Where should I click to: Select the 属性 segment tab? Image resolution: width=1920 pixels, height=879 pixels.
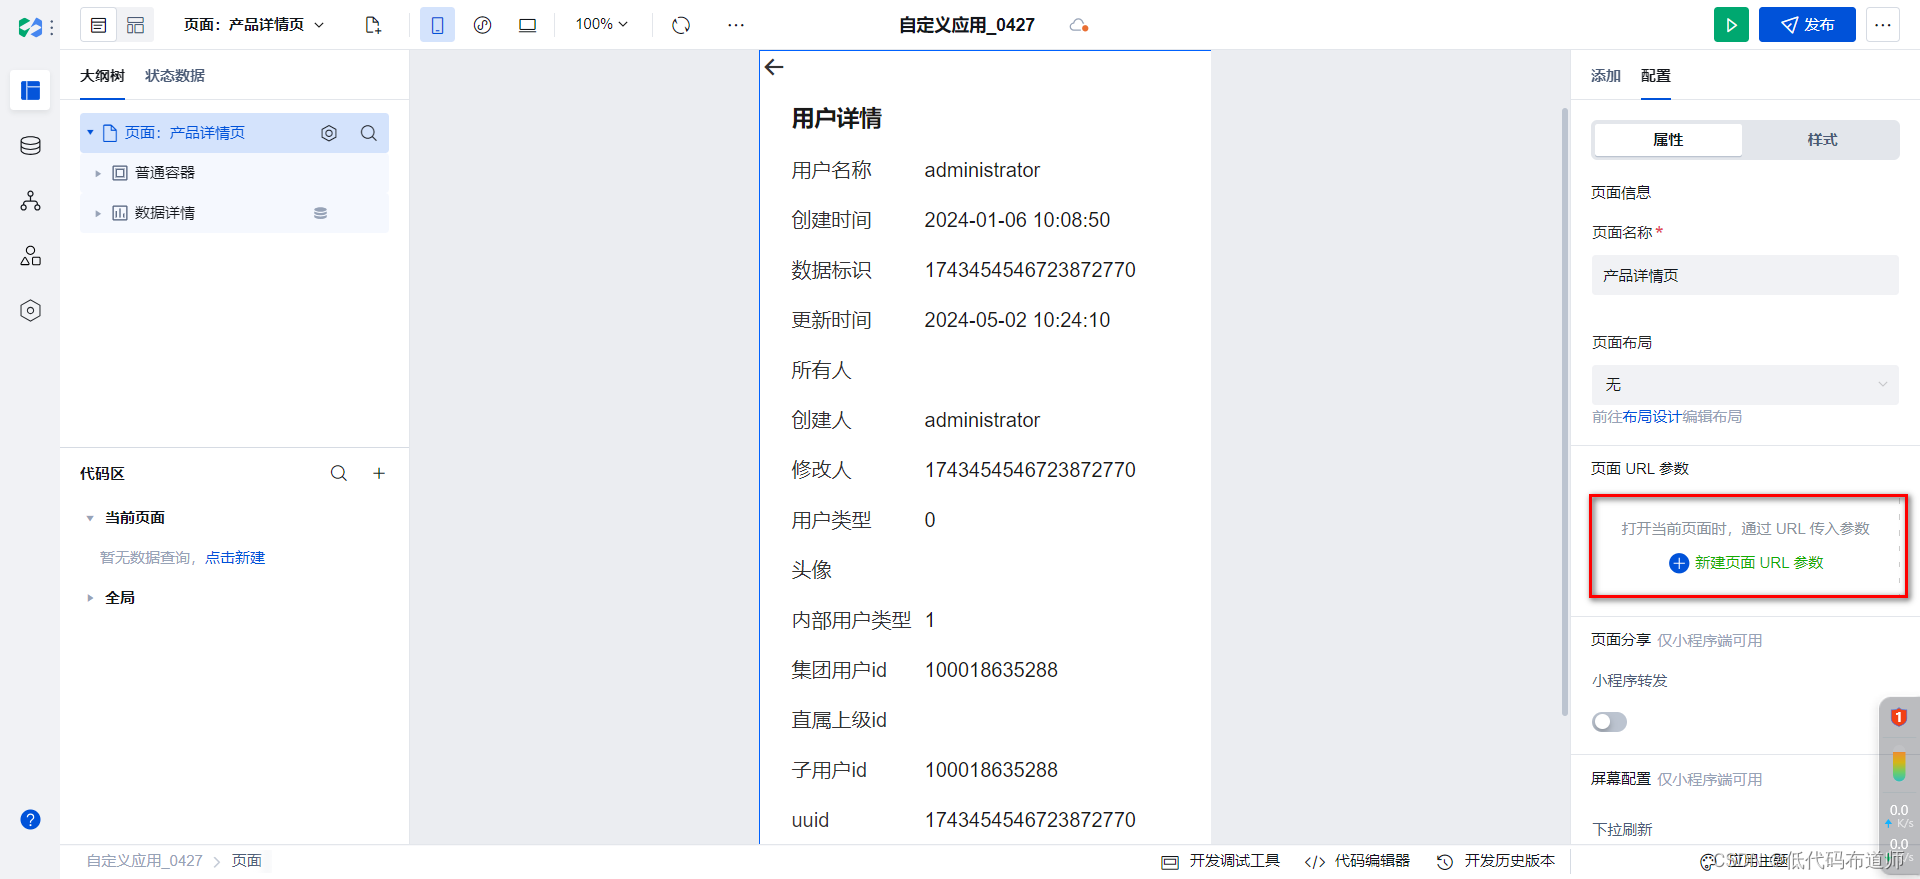1668,140
